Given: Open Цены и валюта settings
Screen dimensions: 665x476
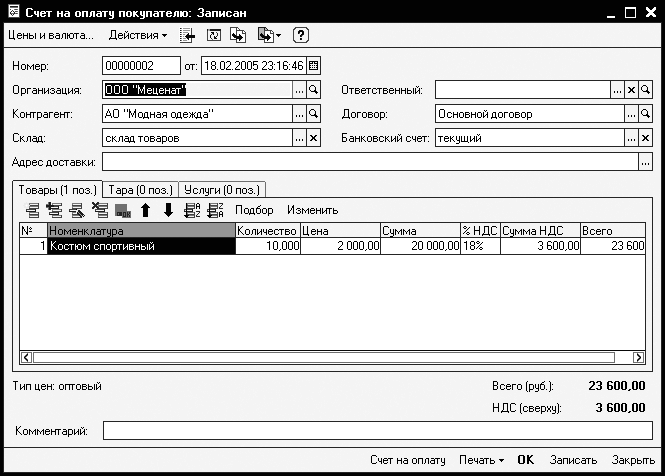Looking at the screenshot, I should click(x=51, y=35).
